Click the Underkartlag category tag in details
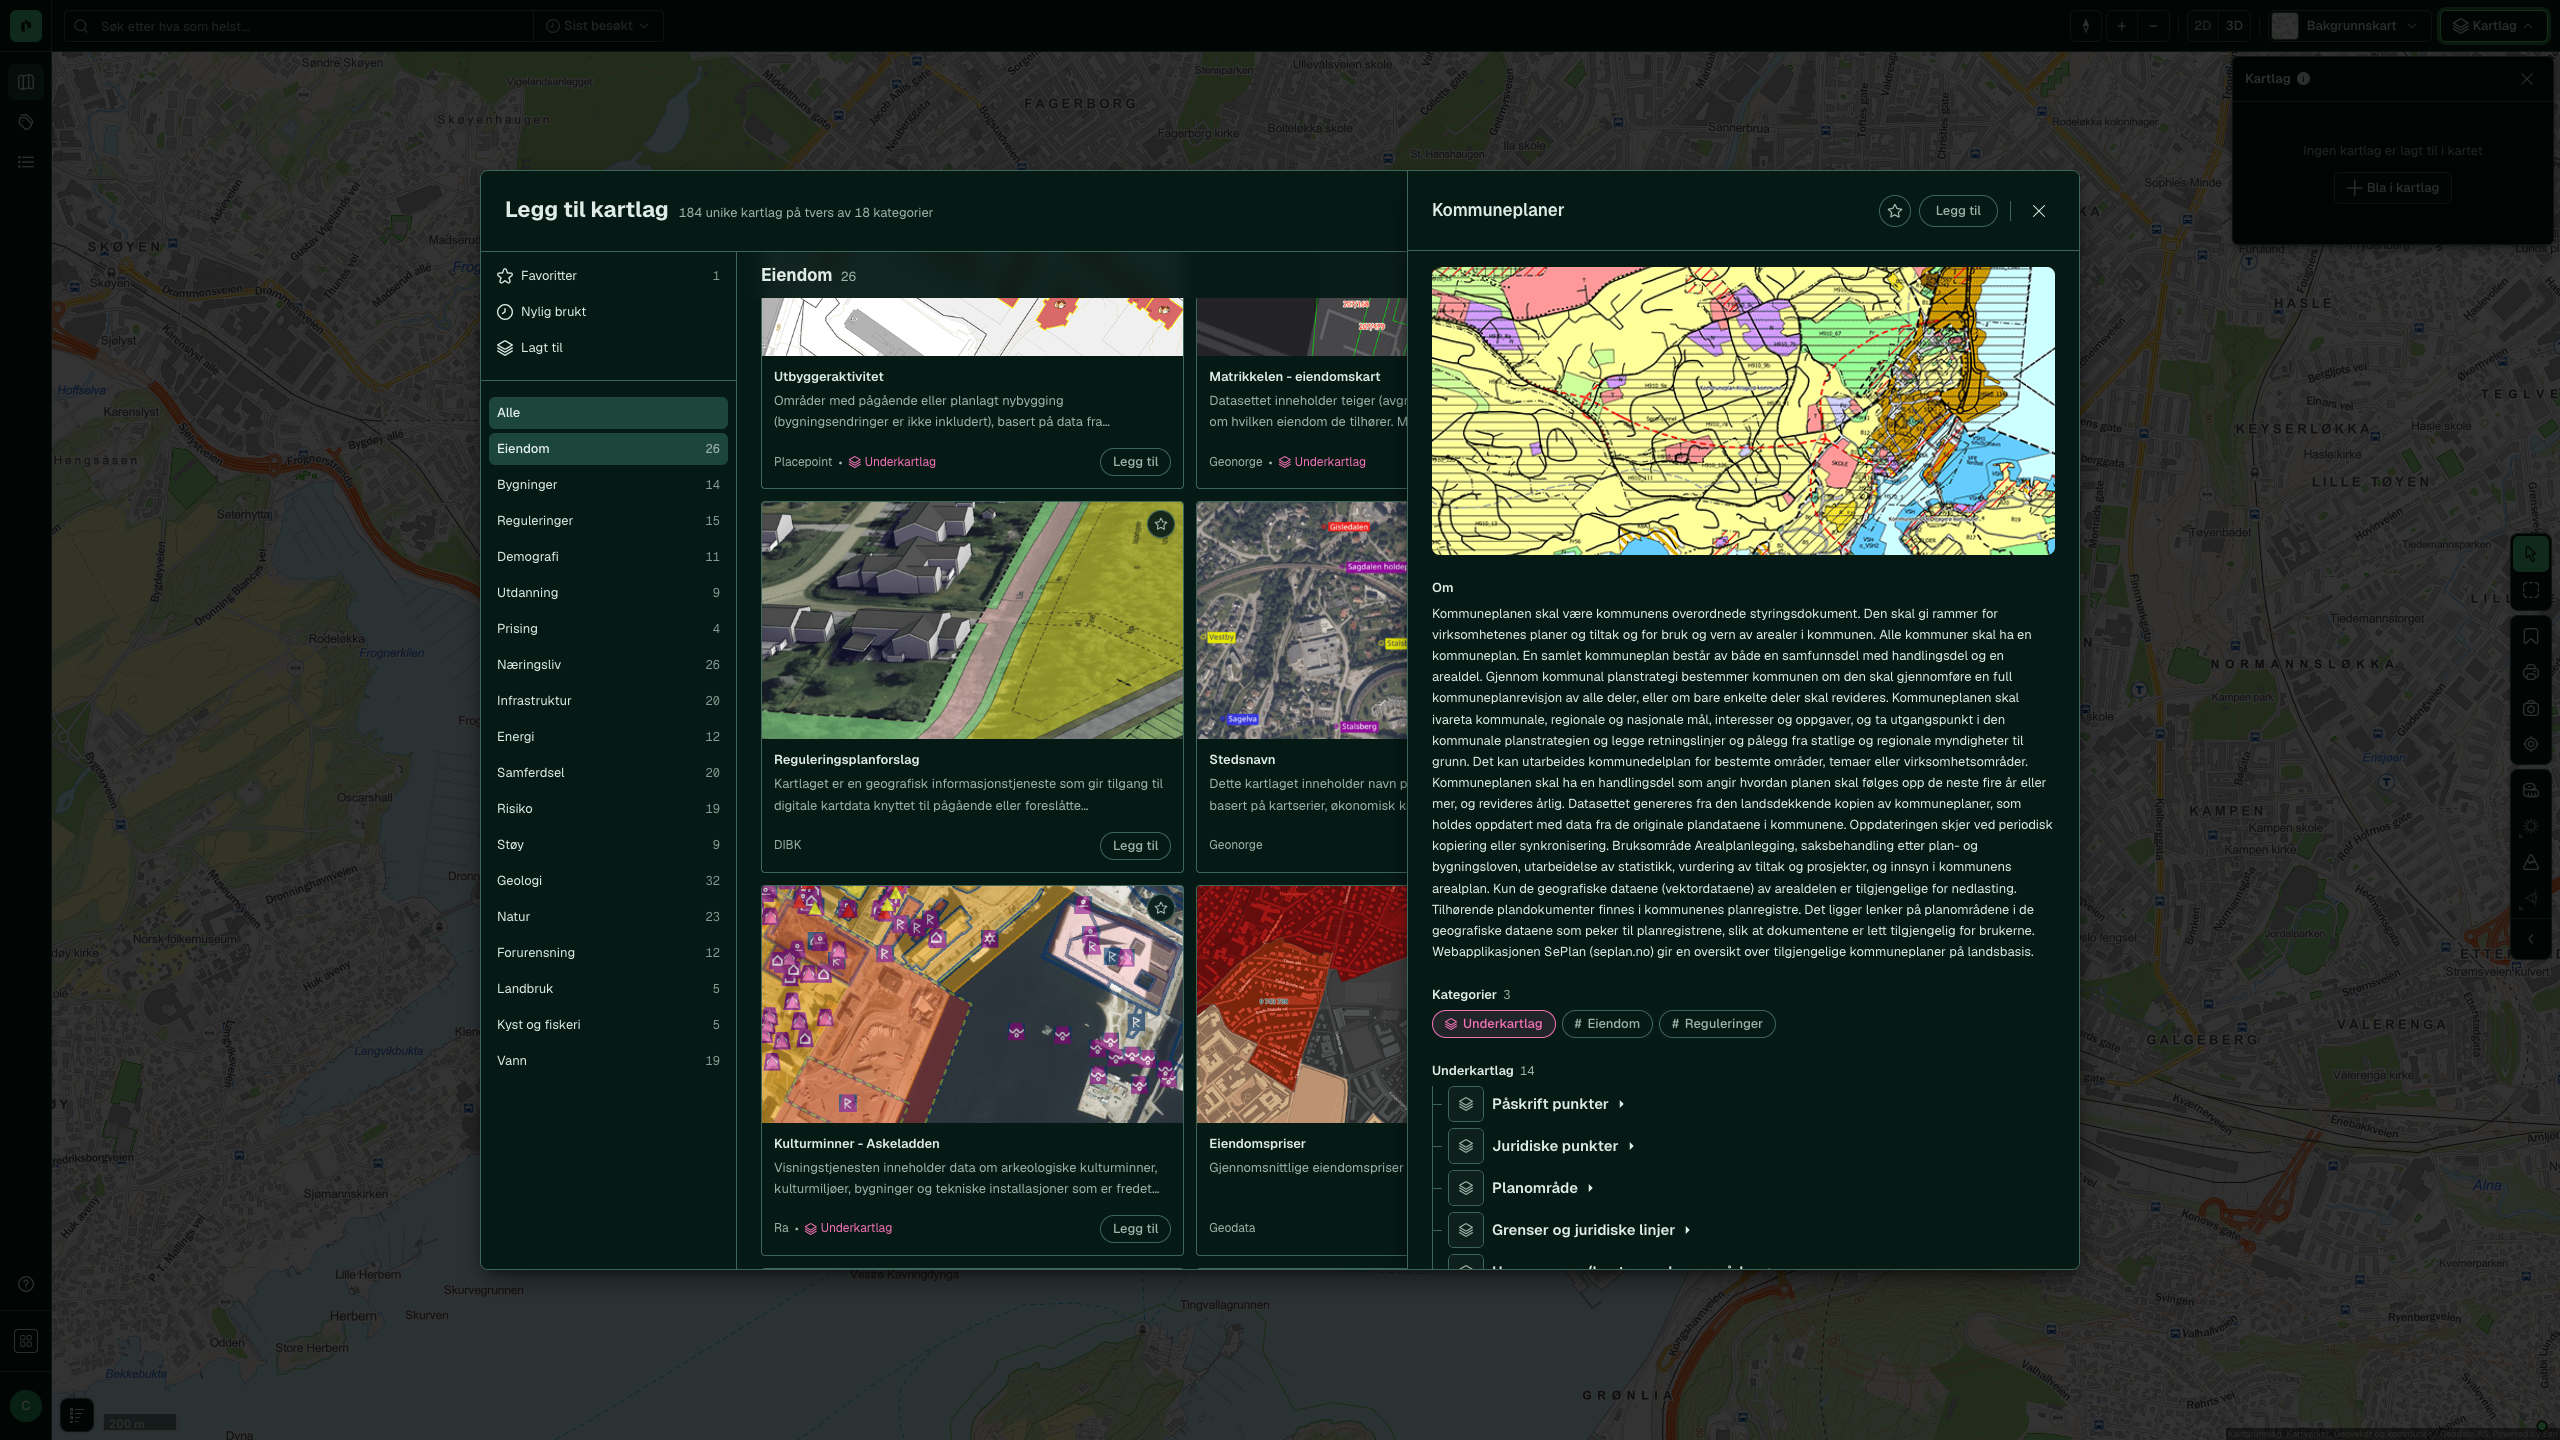The image size is (2560, 1440). click(1493, 1024)
